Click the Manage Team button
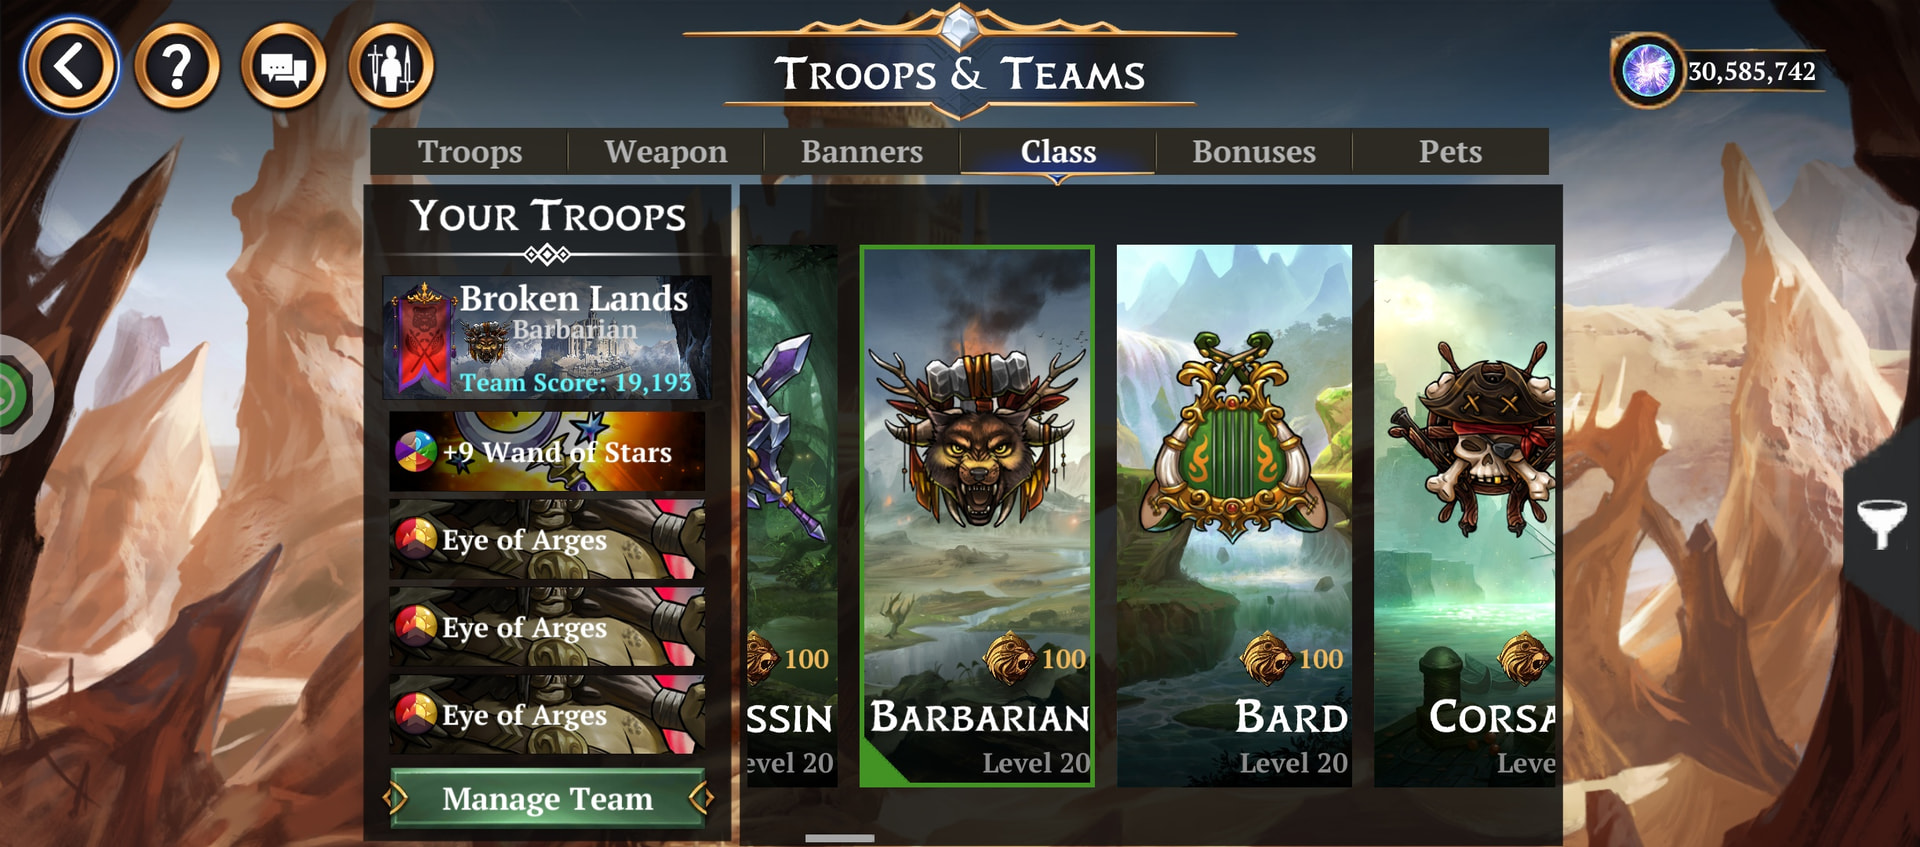Screen dimensions: 1920x847 pyautogui.click(x=547, y=798)
